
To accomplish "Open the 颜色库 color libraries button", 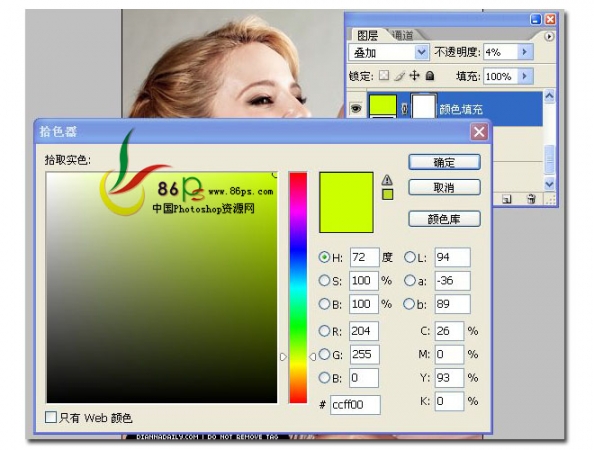I will (444, 219).
